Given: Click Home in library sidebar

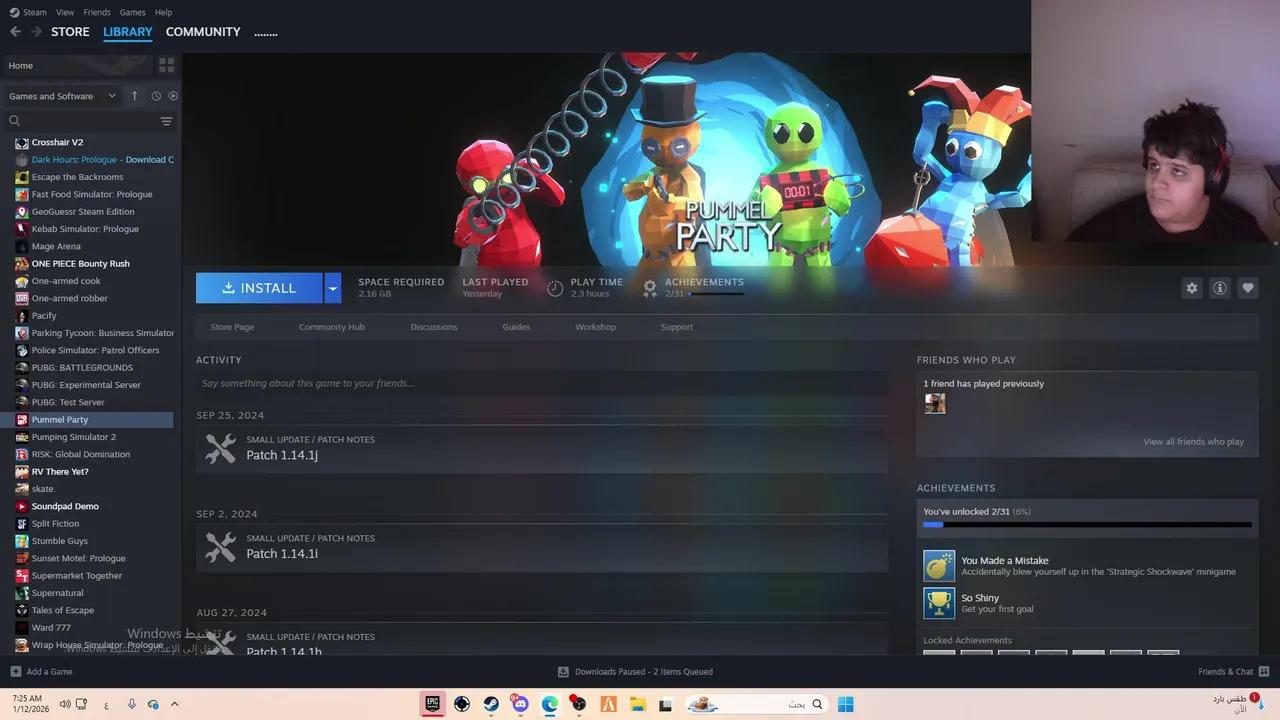Looking at the screenshot, I should pyautogui.click(x=76, y=65).
